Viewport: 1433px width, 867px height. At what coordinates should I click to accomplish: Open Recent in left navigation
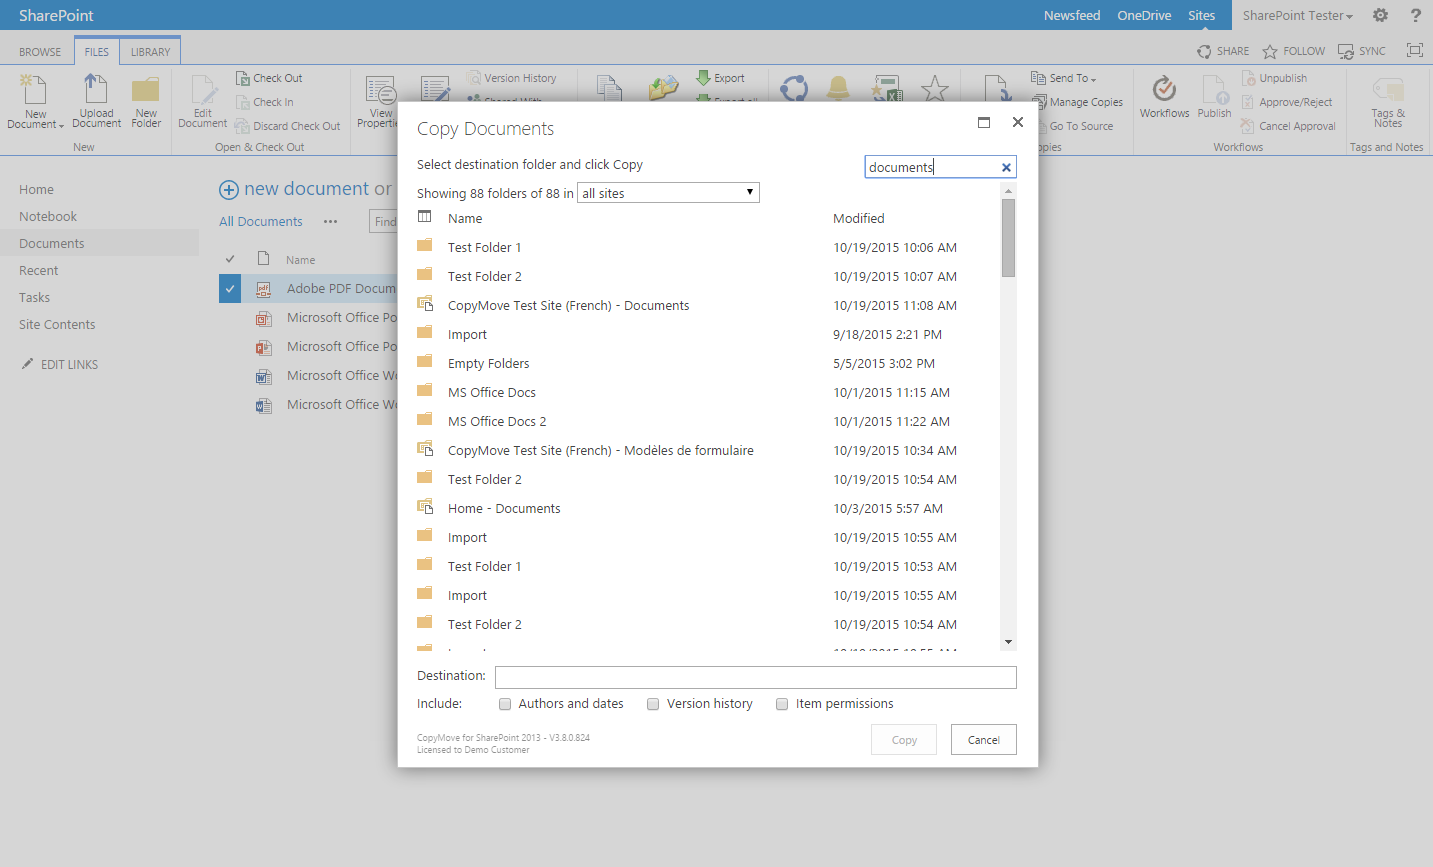click(38, 270)
